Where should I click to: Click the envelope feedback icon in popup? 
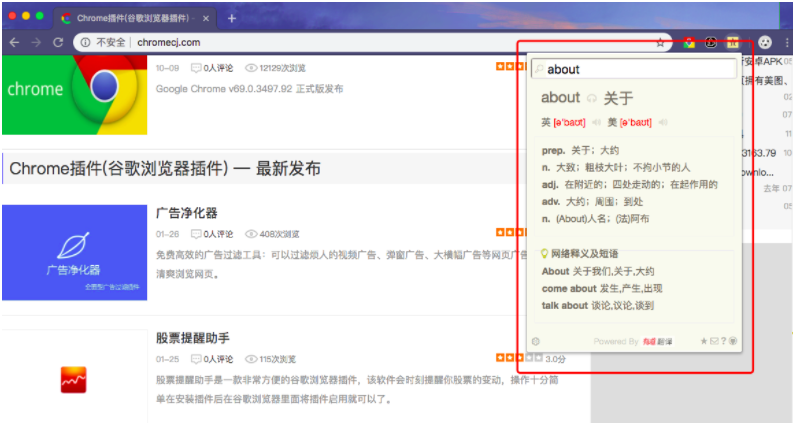pyautogui.click(x=714, y=341)
